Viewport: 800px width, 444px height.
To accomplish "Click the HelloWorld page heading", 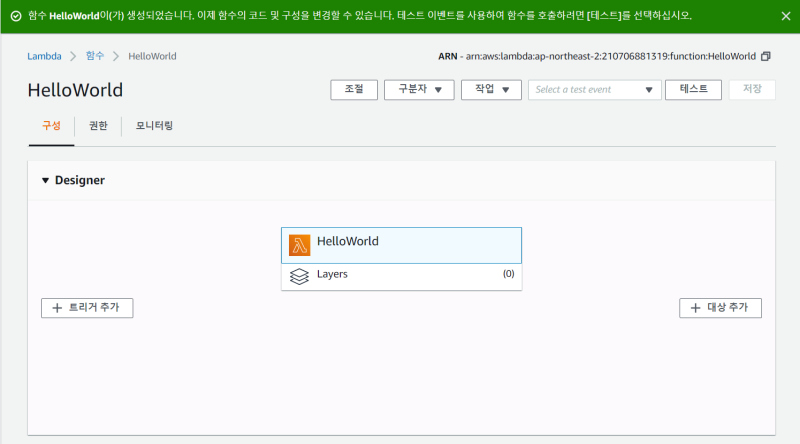I will click(76, 90).
